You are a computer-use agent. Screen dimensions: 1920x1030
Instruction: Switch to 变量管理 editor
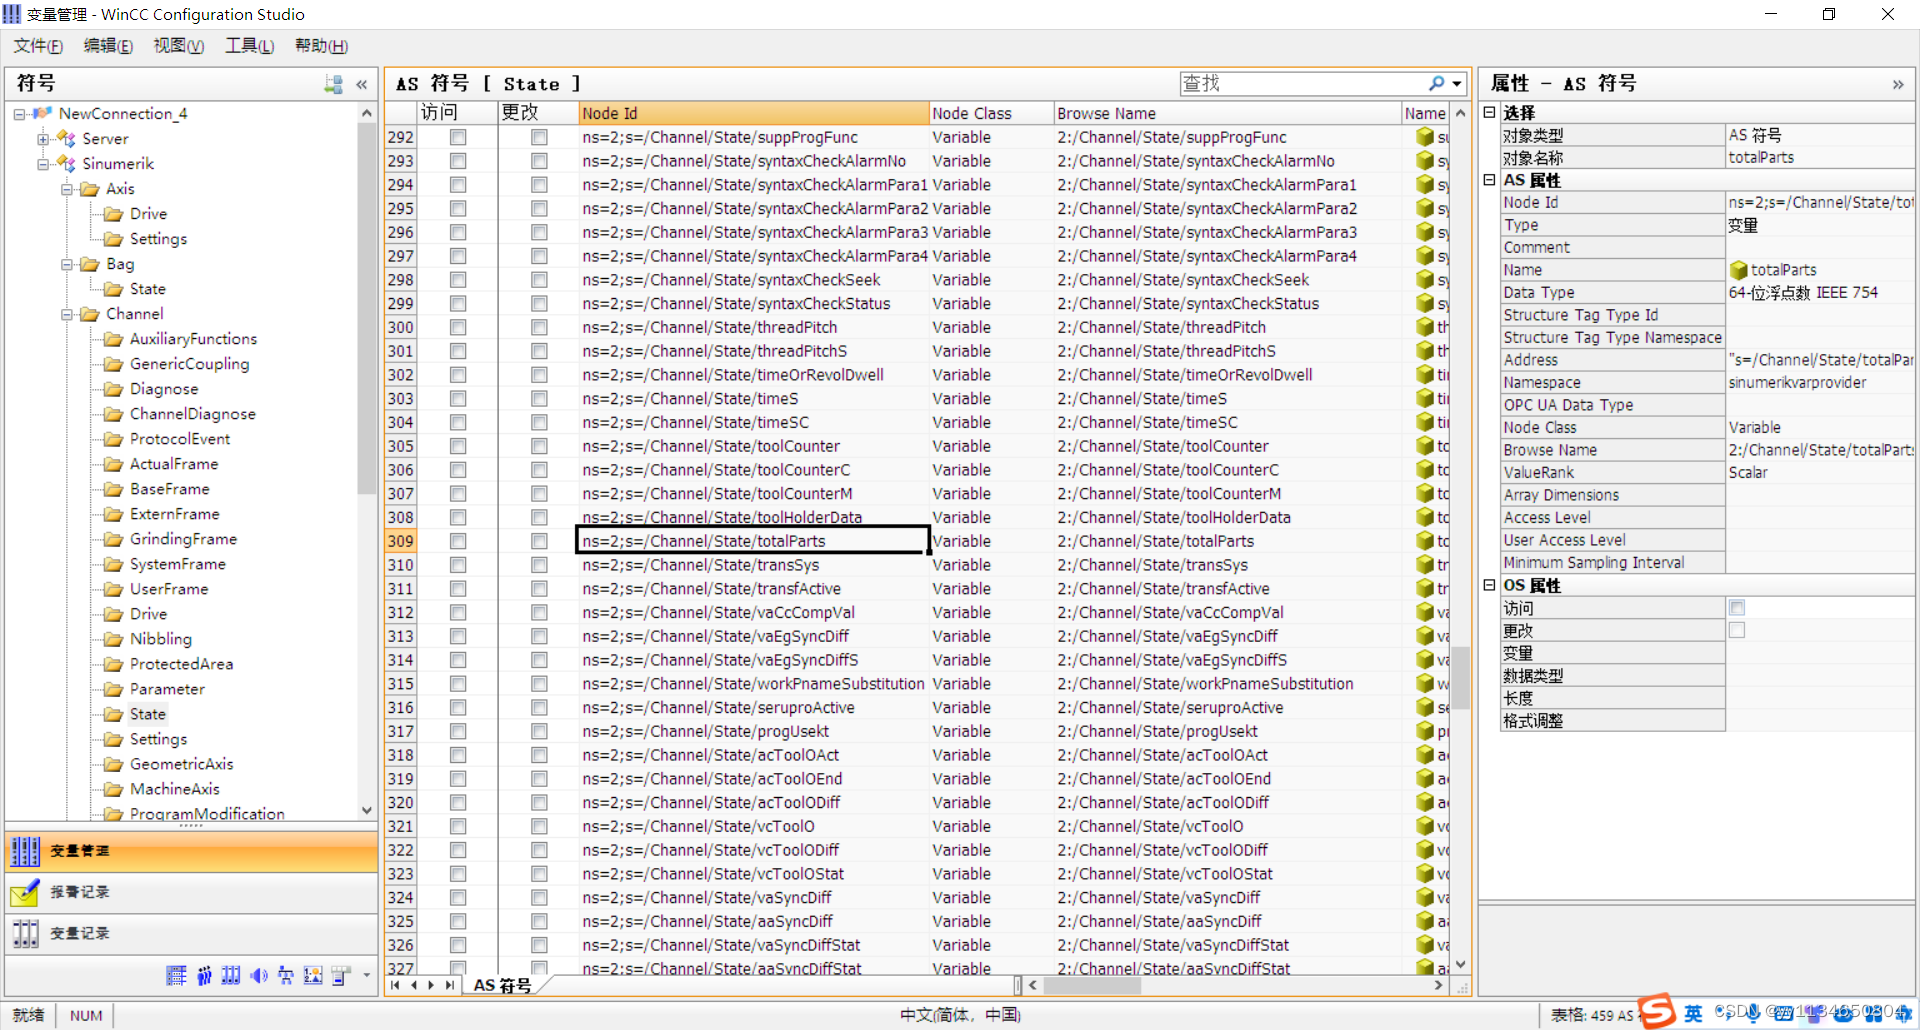pos(192,851)
